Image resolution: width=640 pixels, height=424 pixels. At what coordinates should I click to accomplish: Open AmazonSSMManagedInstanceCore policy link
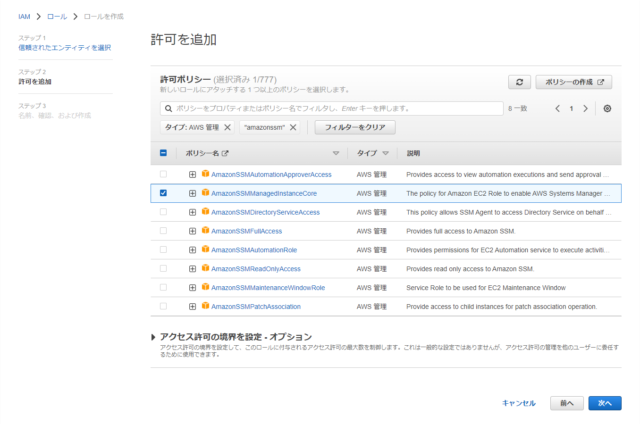(x=264, y=193)
